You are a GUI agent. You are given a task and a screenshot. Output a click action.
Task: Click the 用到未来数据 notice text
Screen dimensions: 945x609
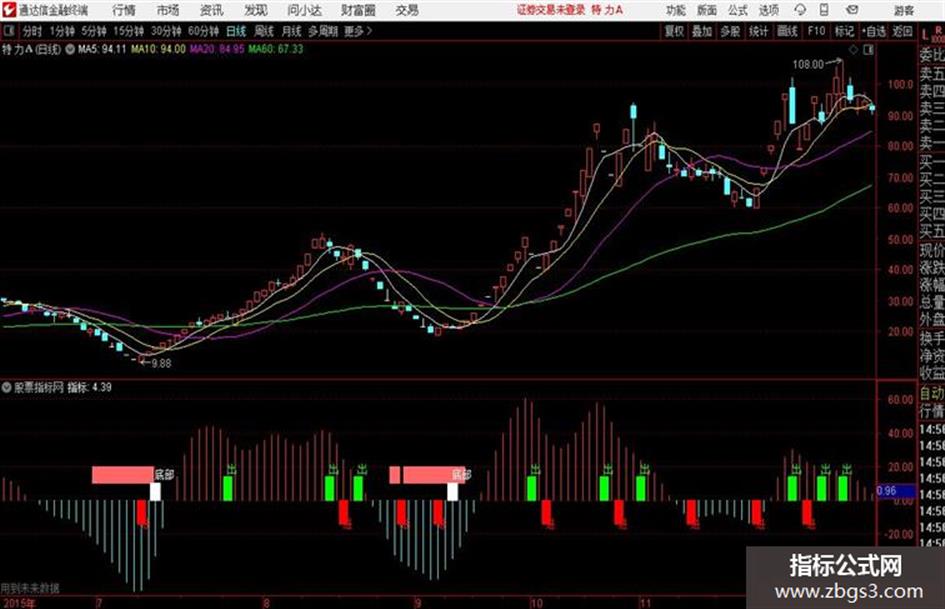click(x=30, y=588)
